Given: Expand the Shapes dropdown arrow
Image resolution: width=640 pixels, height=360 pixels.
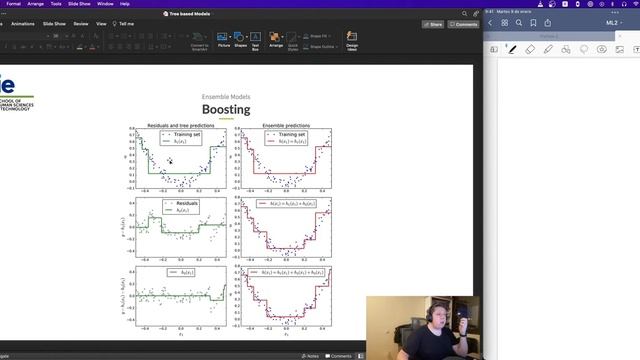Looking at the screenshot, I should point(247,37).
